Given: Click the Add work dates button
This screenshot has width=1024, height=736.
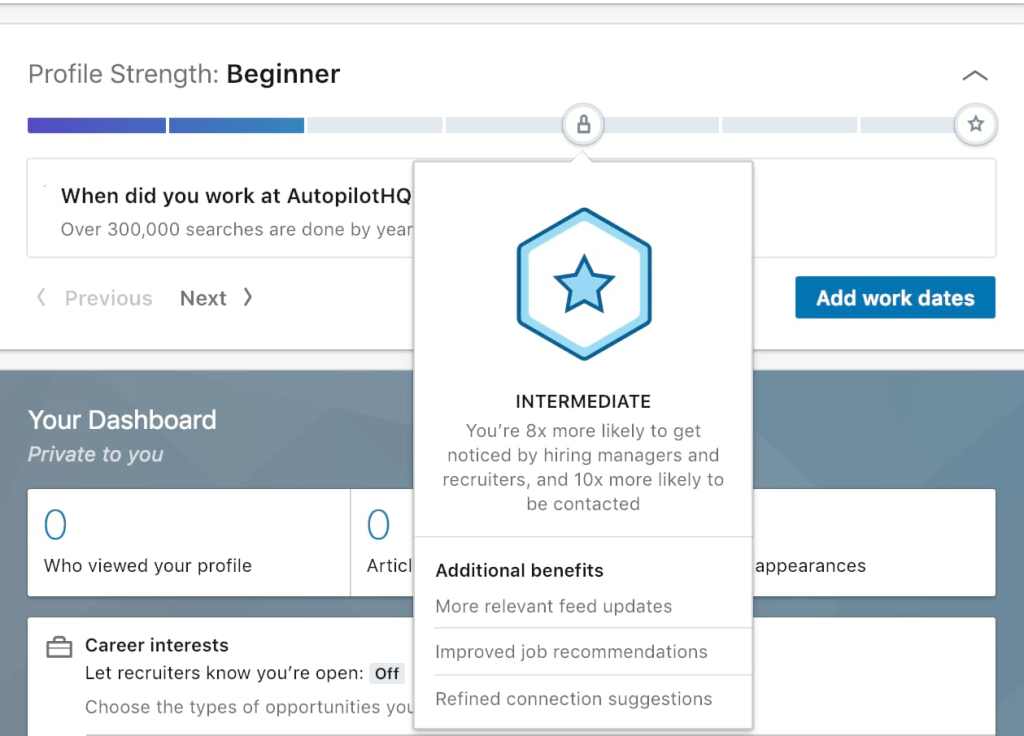Looking at the screenshot, I should pos(894,297).
